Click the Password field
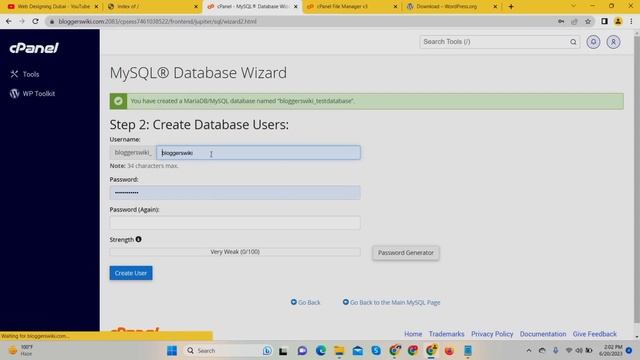Image resolution: width=640 pixels, height=360 pixels. point(235,193)
